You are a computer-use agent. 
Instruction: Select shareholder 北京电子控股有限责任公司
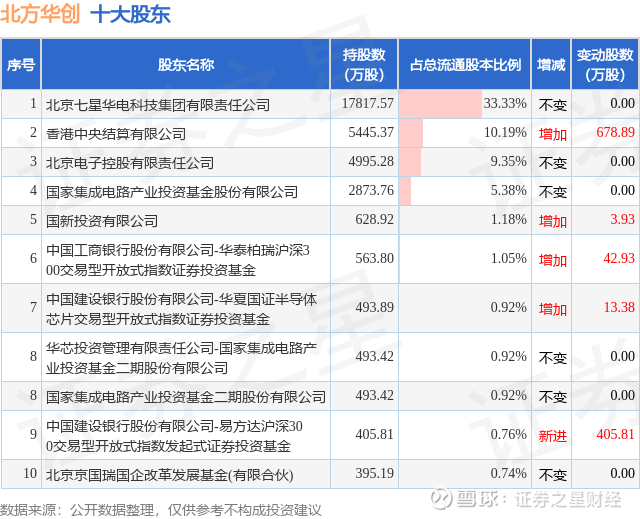130,163
